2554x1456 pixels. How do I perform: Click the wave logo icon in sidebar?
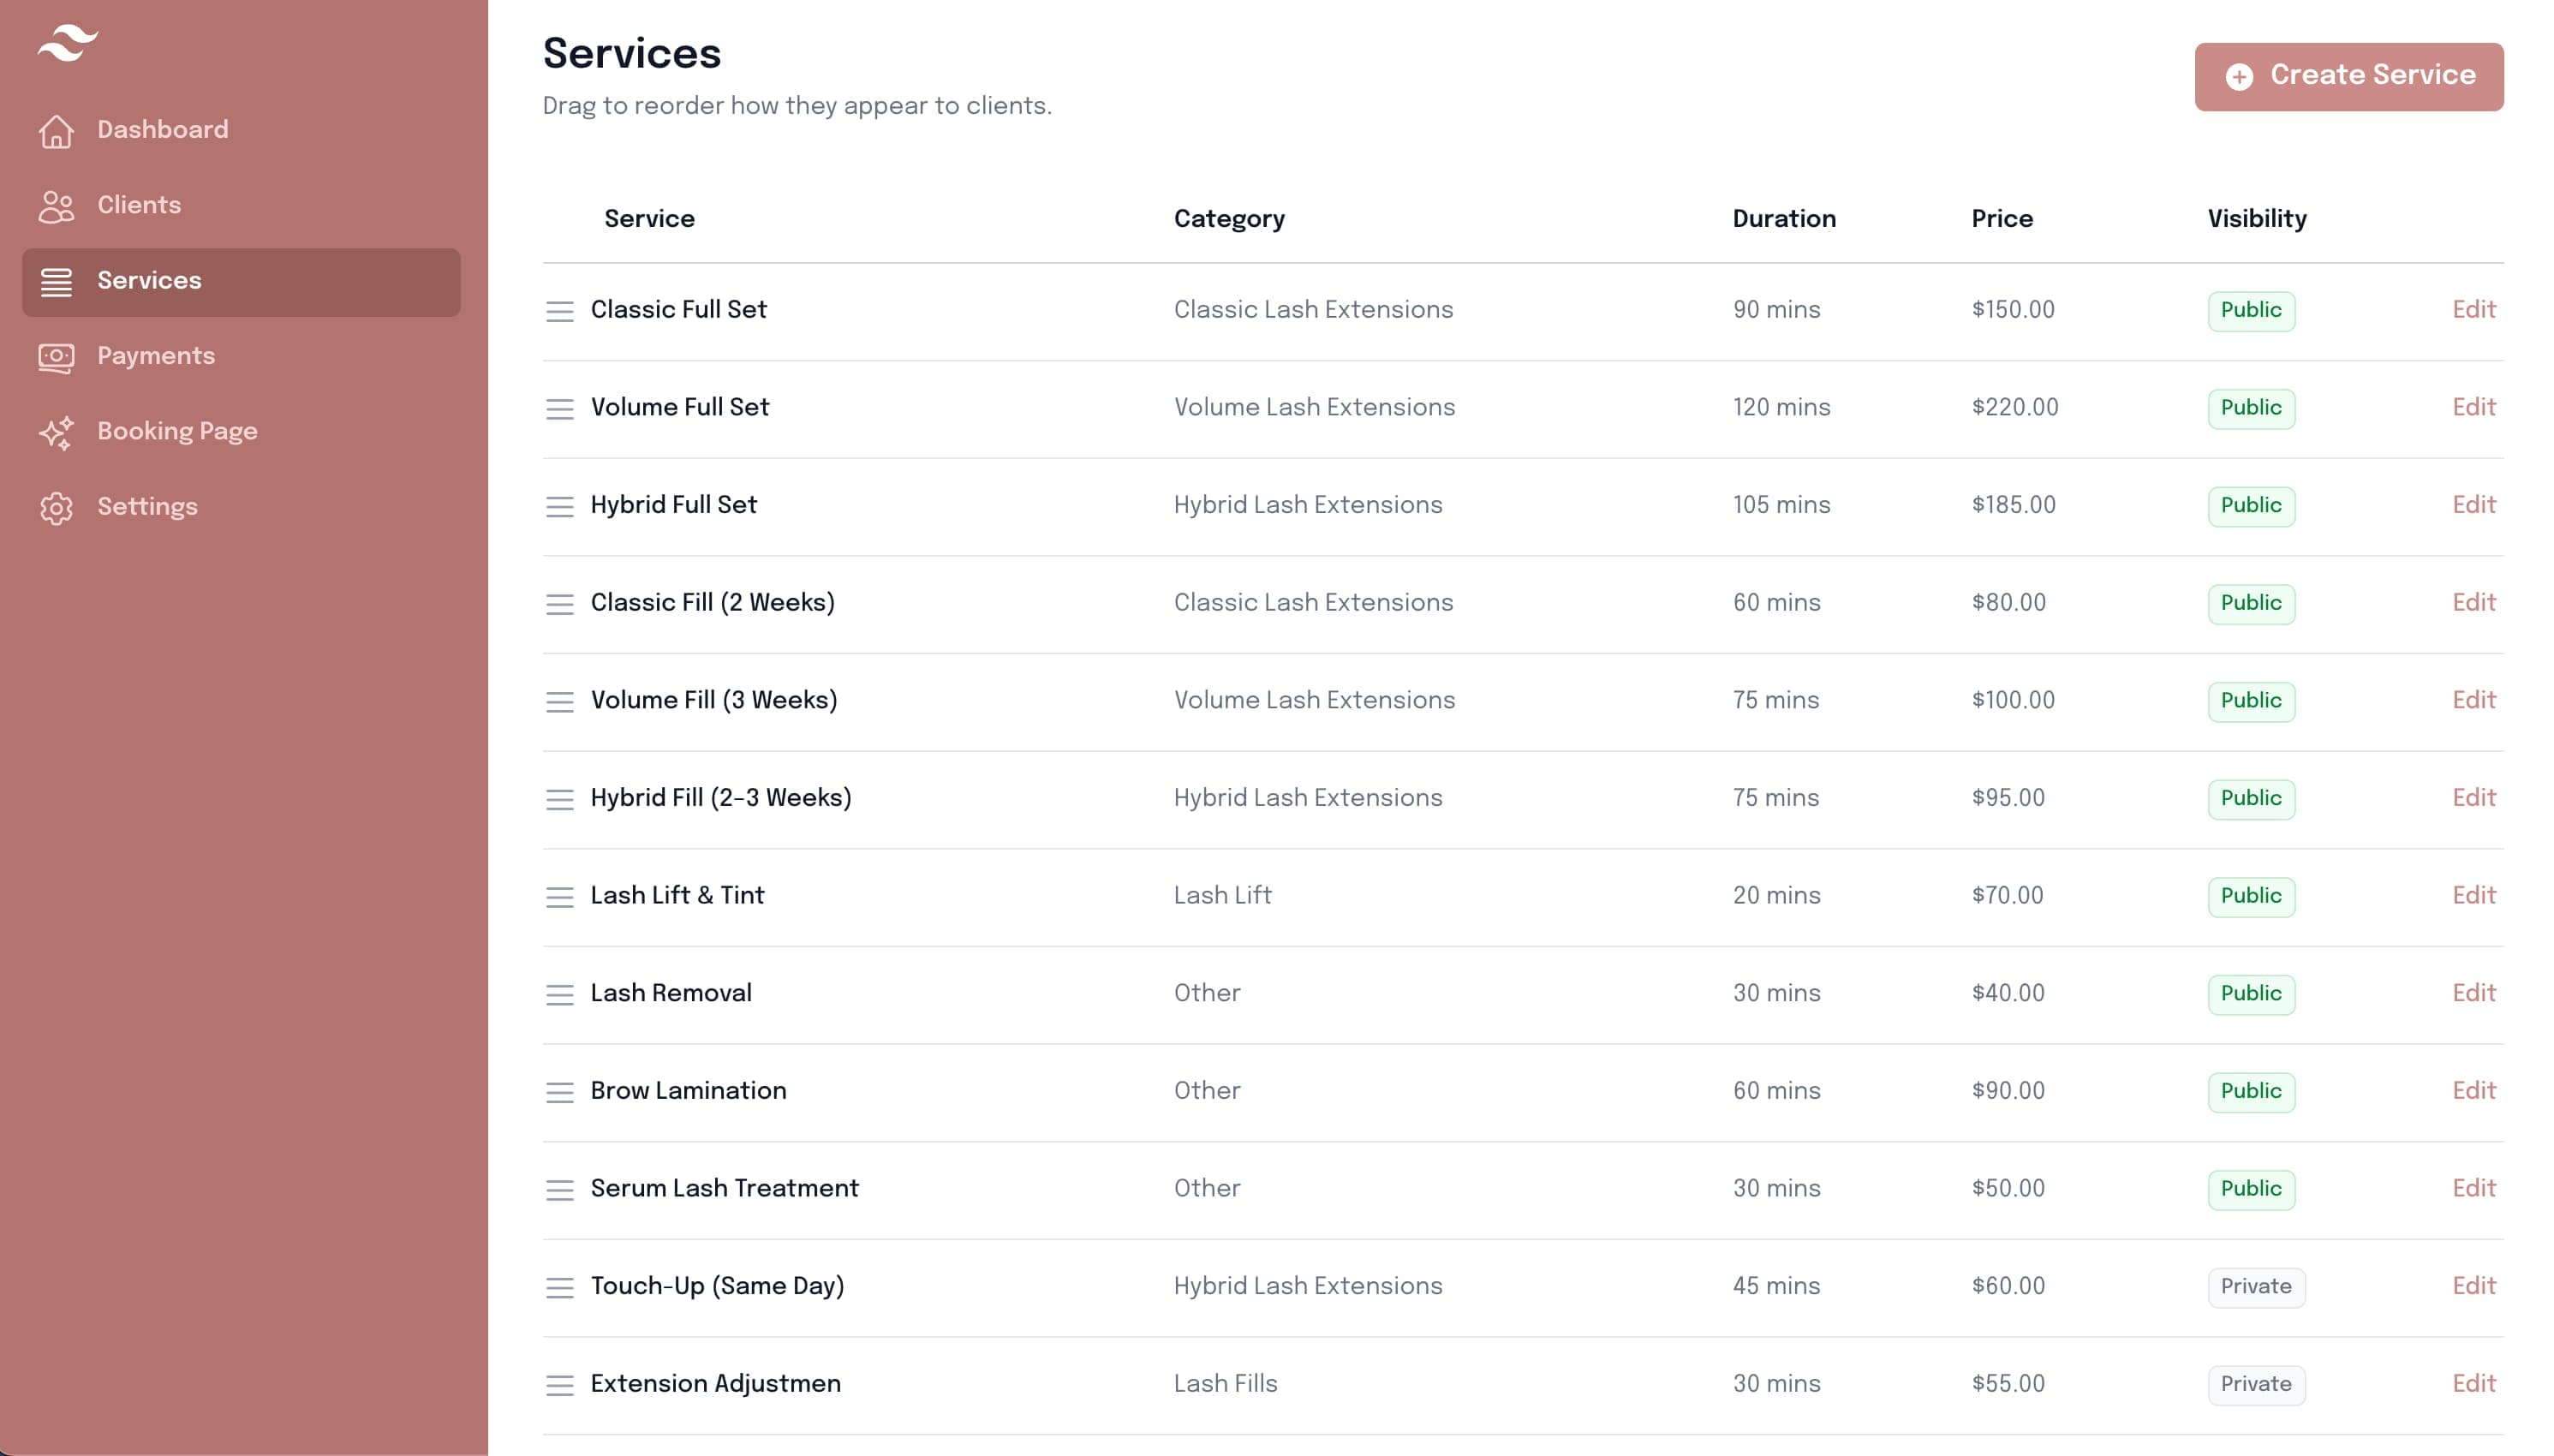pos(67,43)
